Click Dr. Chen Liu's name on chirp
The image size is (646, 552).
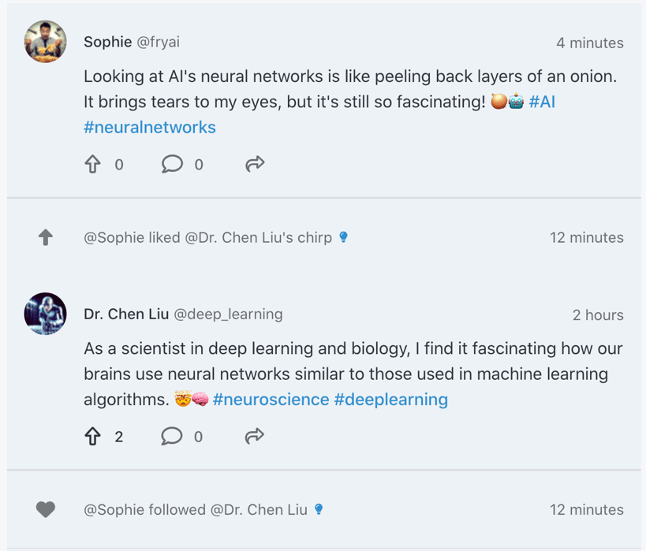pyautogui.click(x=127, y=314)
